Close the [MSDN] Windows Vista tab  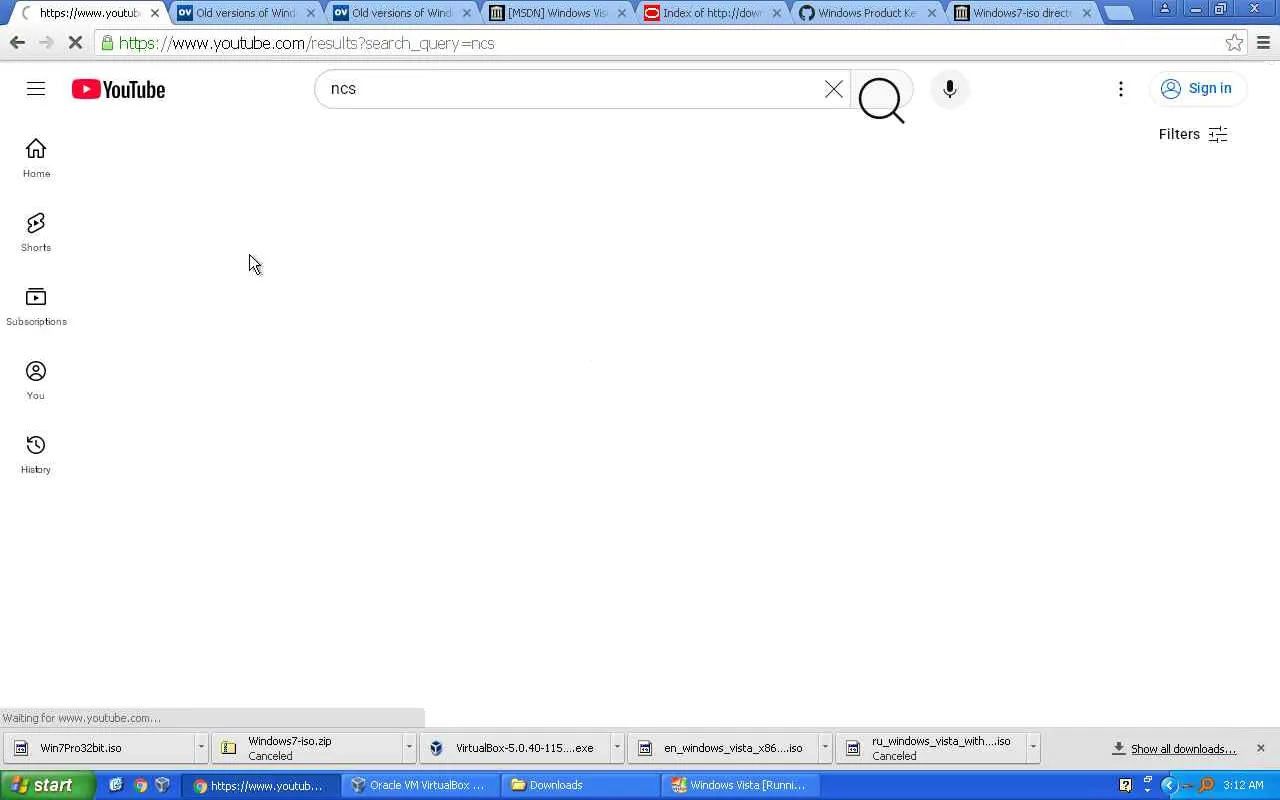pos(622,13)
